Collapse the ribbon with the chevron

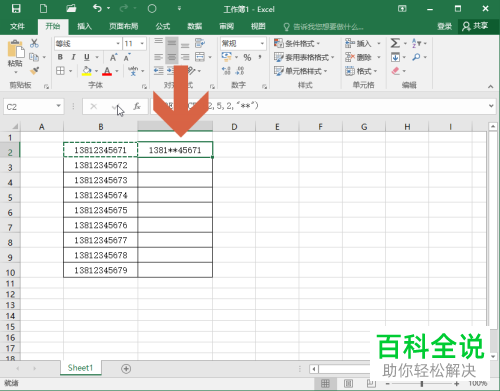(490, 86)
